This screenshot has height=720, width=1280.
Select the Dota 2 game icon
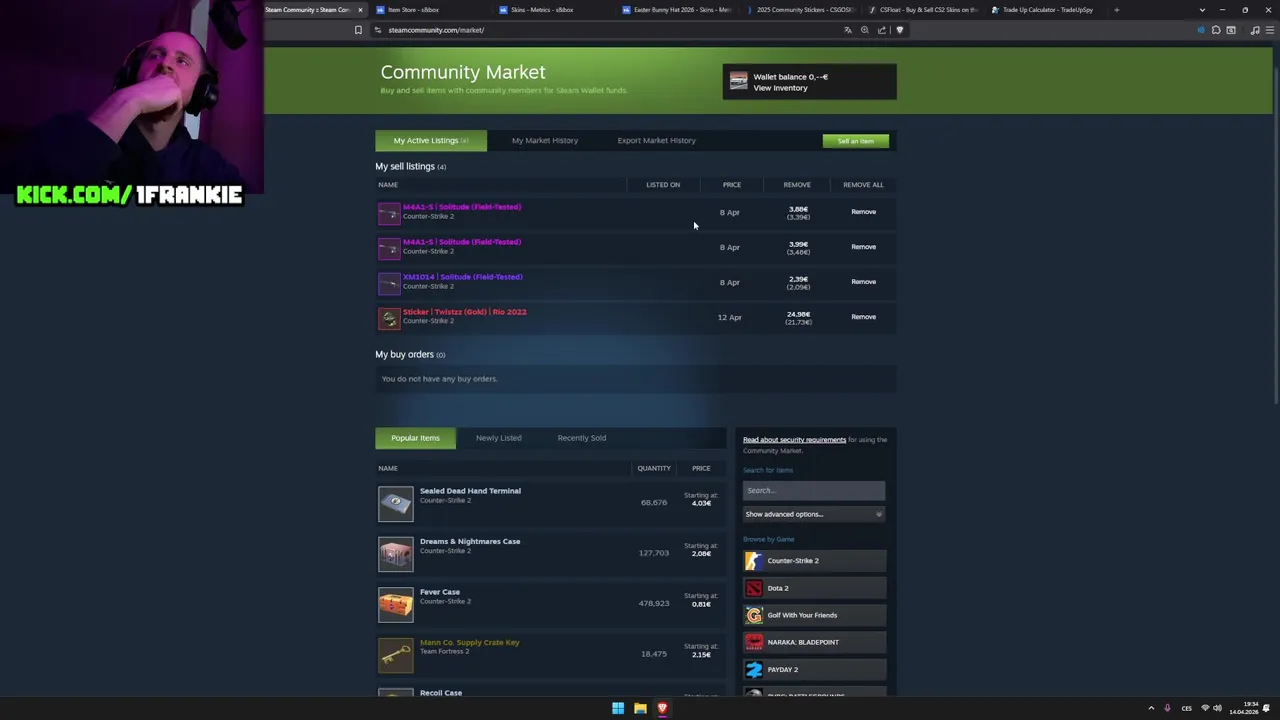click(754, 588)
